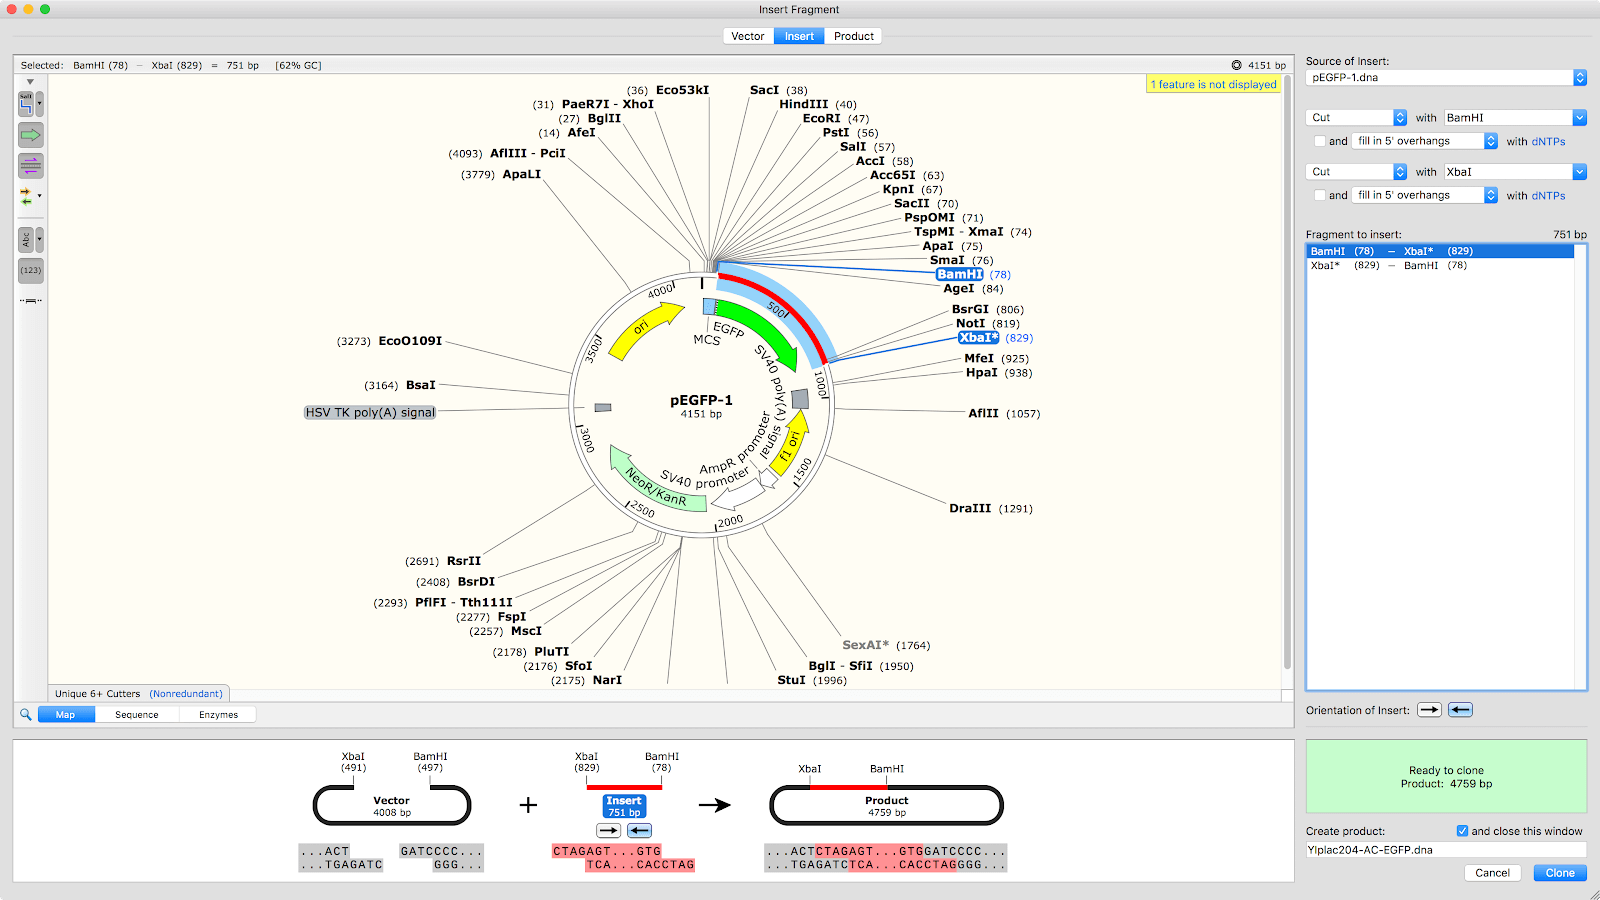This screenshot has height=900, width=1600.
Task: Set insert orientation to reverse arrow
Action: pos(1460,710)
